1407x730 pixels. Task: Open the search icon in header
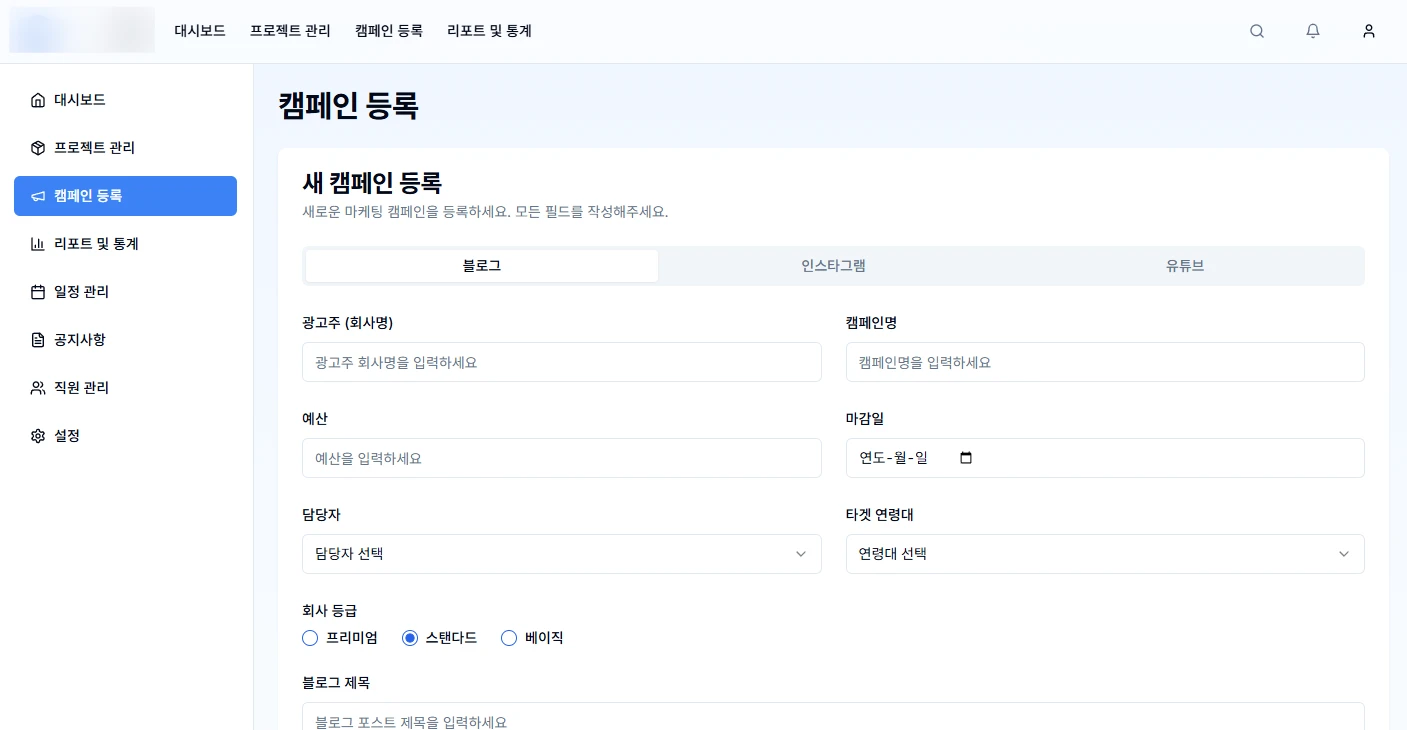click(x=1257, y=31)
